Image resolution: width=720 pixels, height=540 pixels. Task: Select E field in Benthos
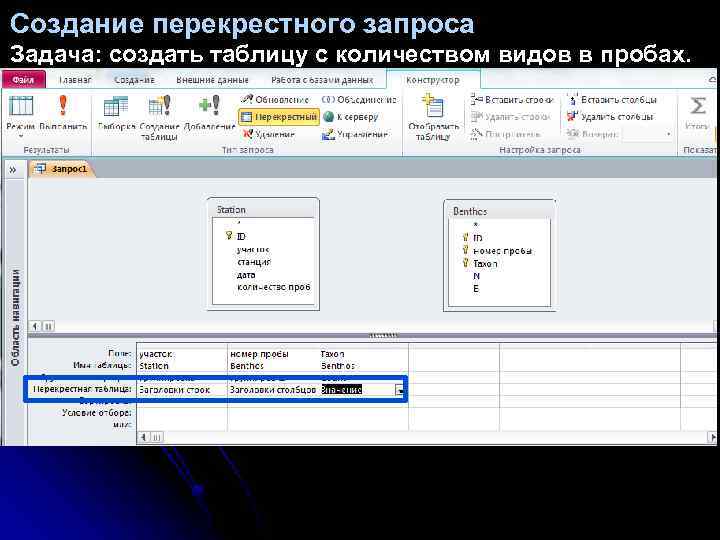point(476,288)
